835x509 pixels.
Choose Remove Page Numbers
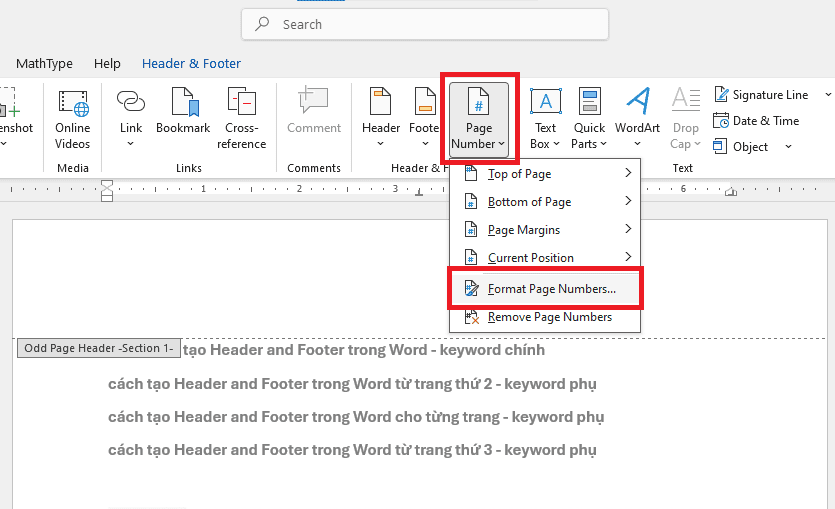(x=545, y=317)
